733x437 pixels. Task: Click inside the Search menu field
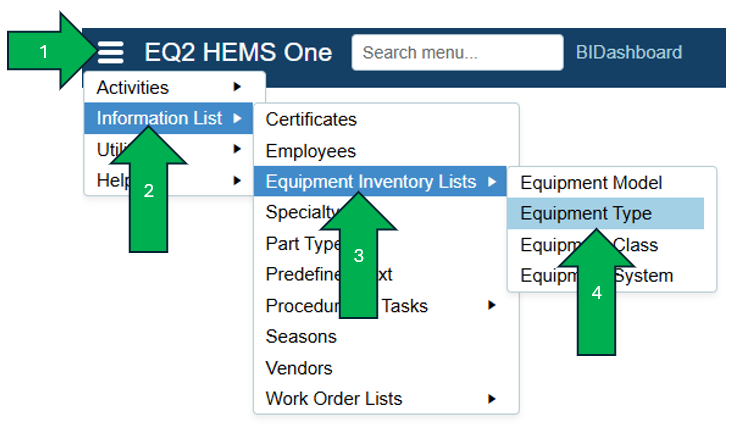457,53
